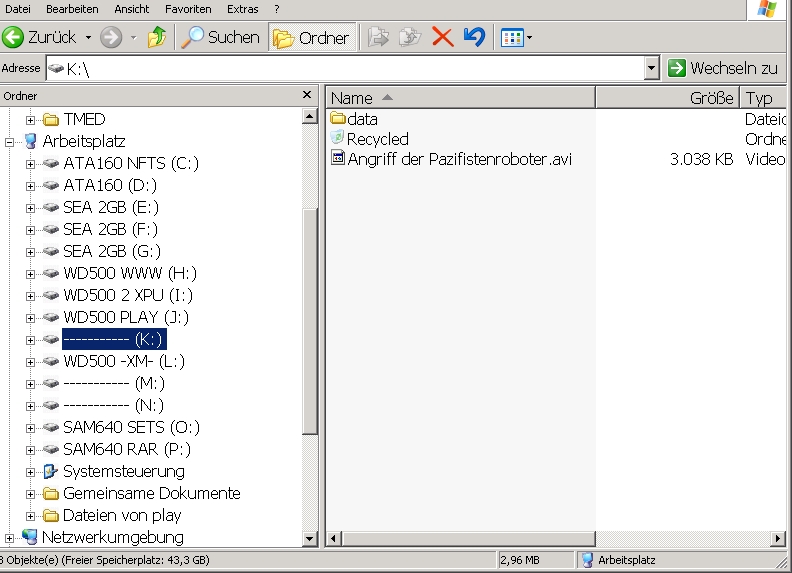Screen dimensions: 792x573
Task: Open the Suchen search tool
Action: point(219,38)
